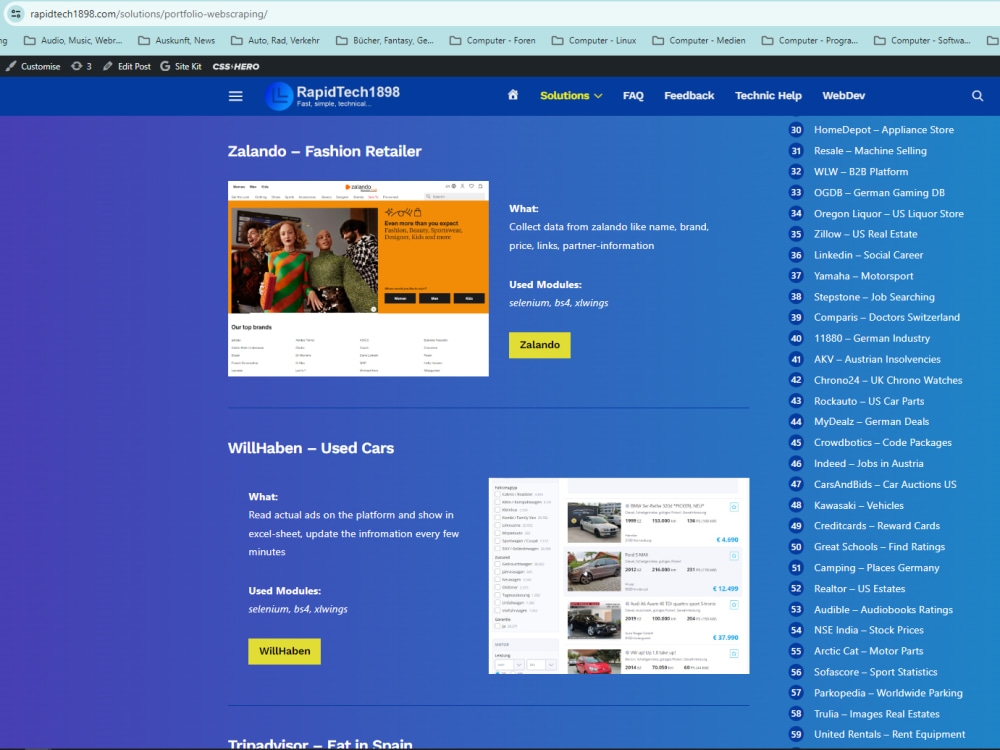Image resolution: width=1000 pixels, height=750 pixels.
Task: Open the WebDev menu item
Action: coord(843,96)
